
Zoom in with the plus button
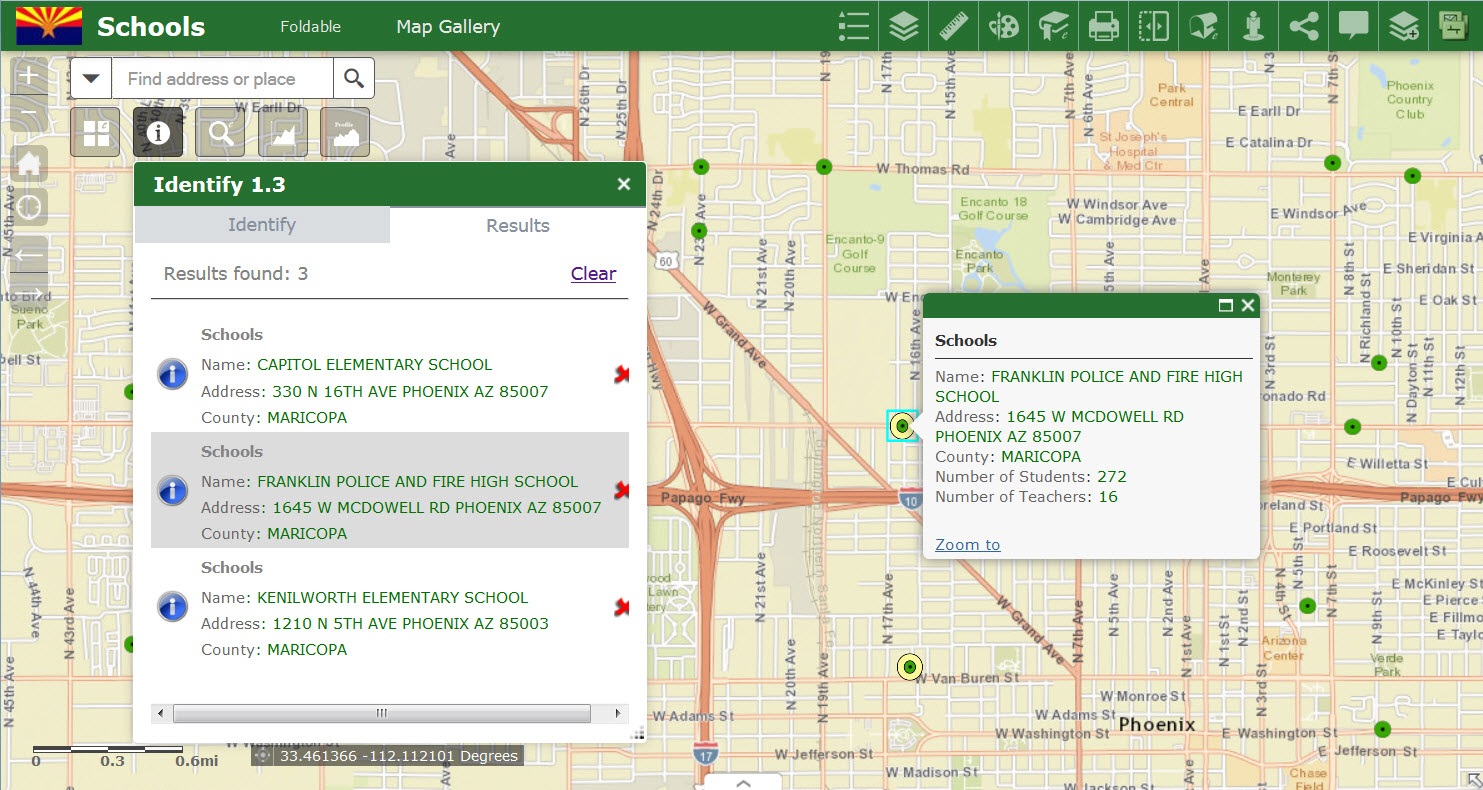coord(29,76)
